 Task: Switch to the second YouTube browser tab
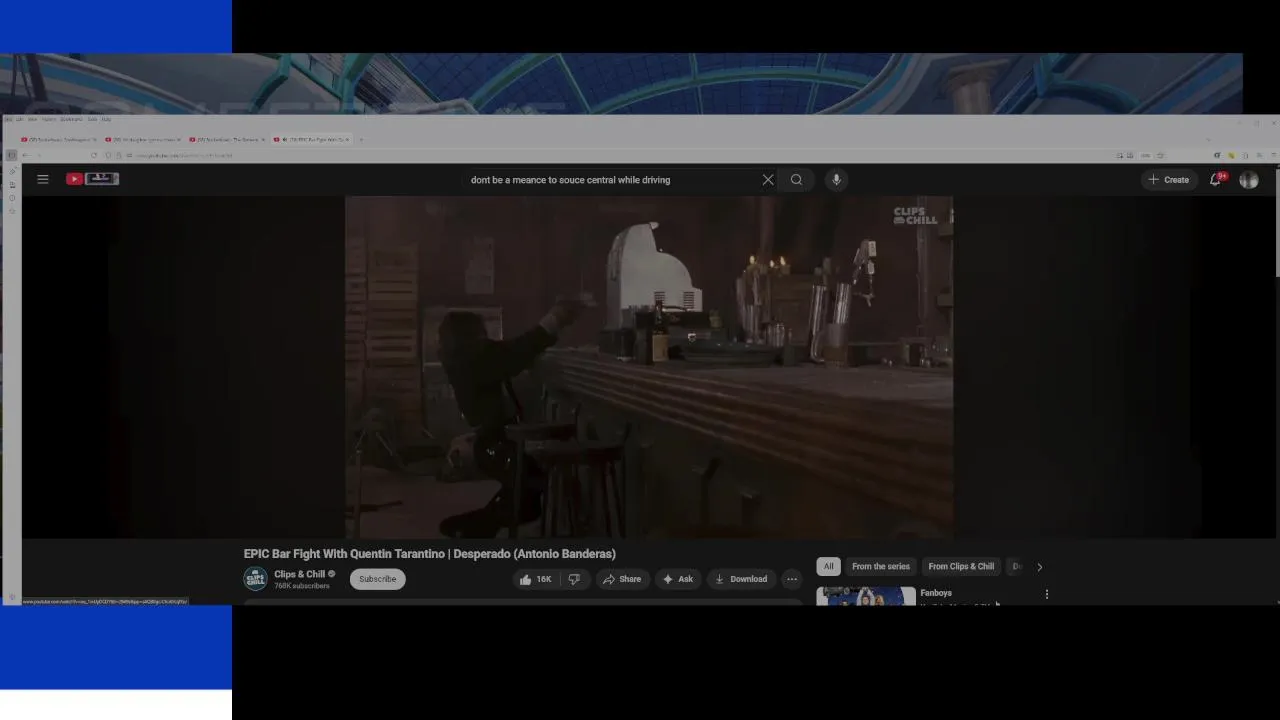[x=142, y=140]
